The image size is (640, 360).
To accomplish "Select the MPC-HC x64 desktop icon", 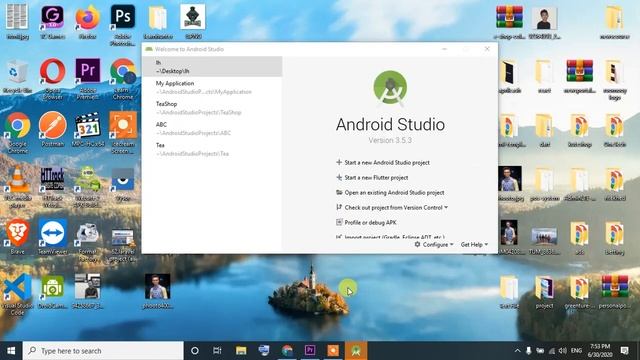I will 87,130.
